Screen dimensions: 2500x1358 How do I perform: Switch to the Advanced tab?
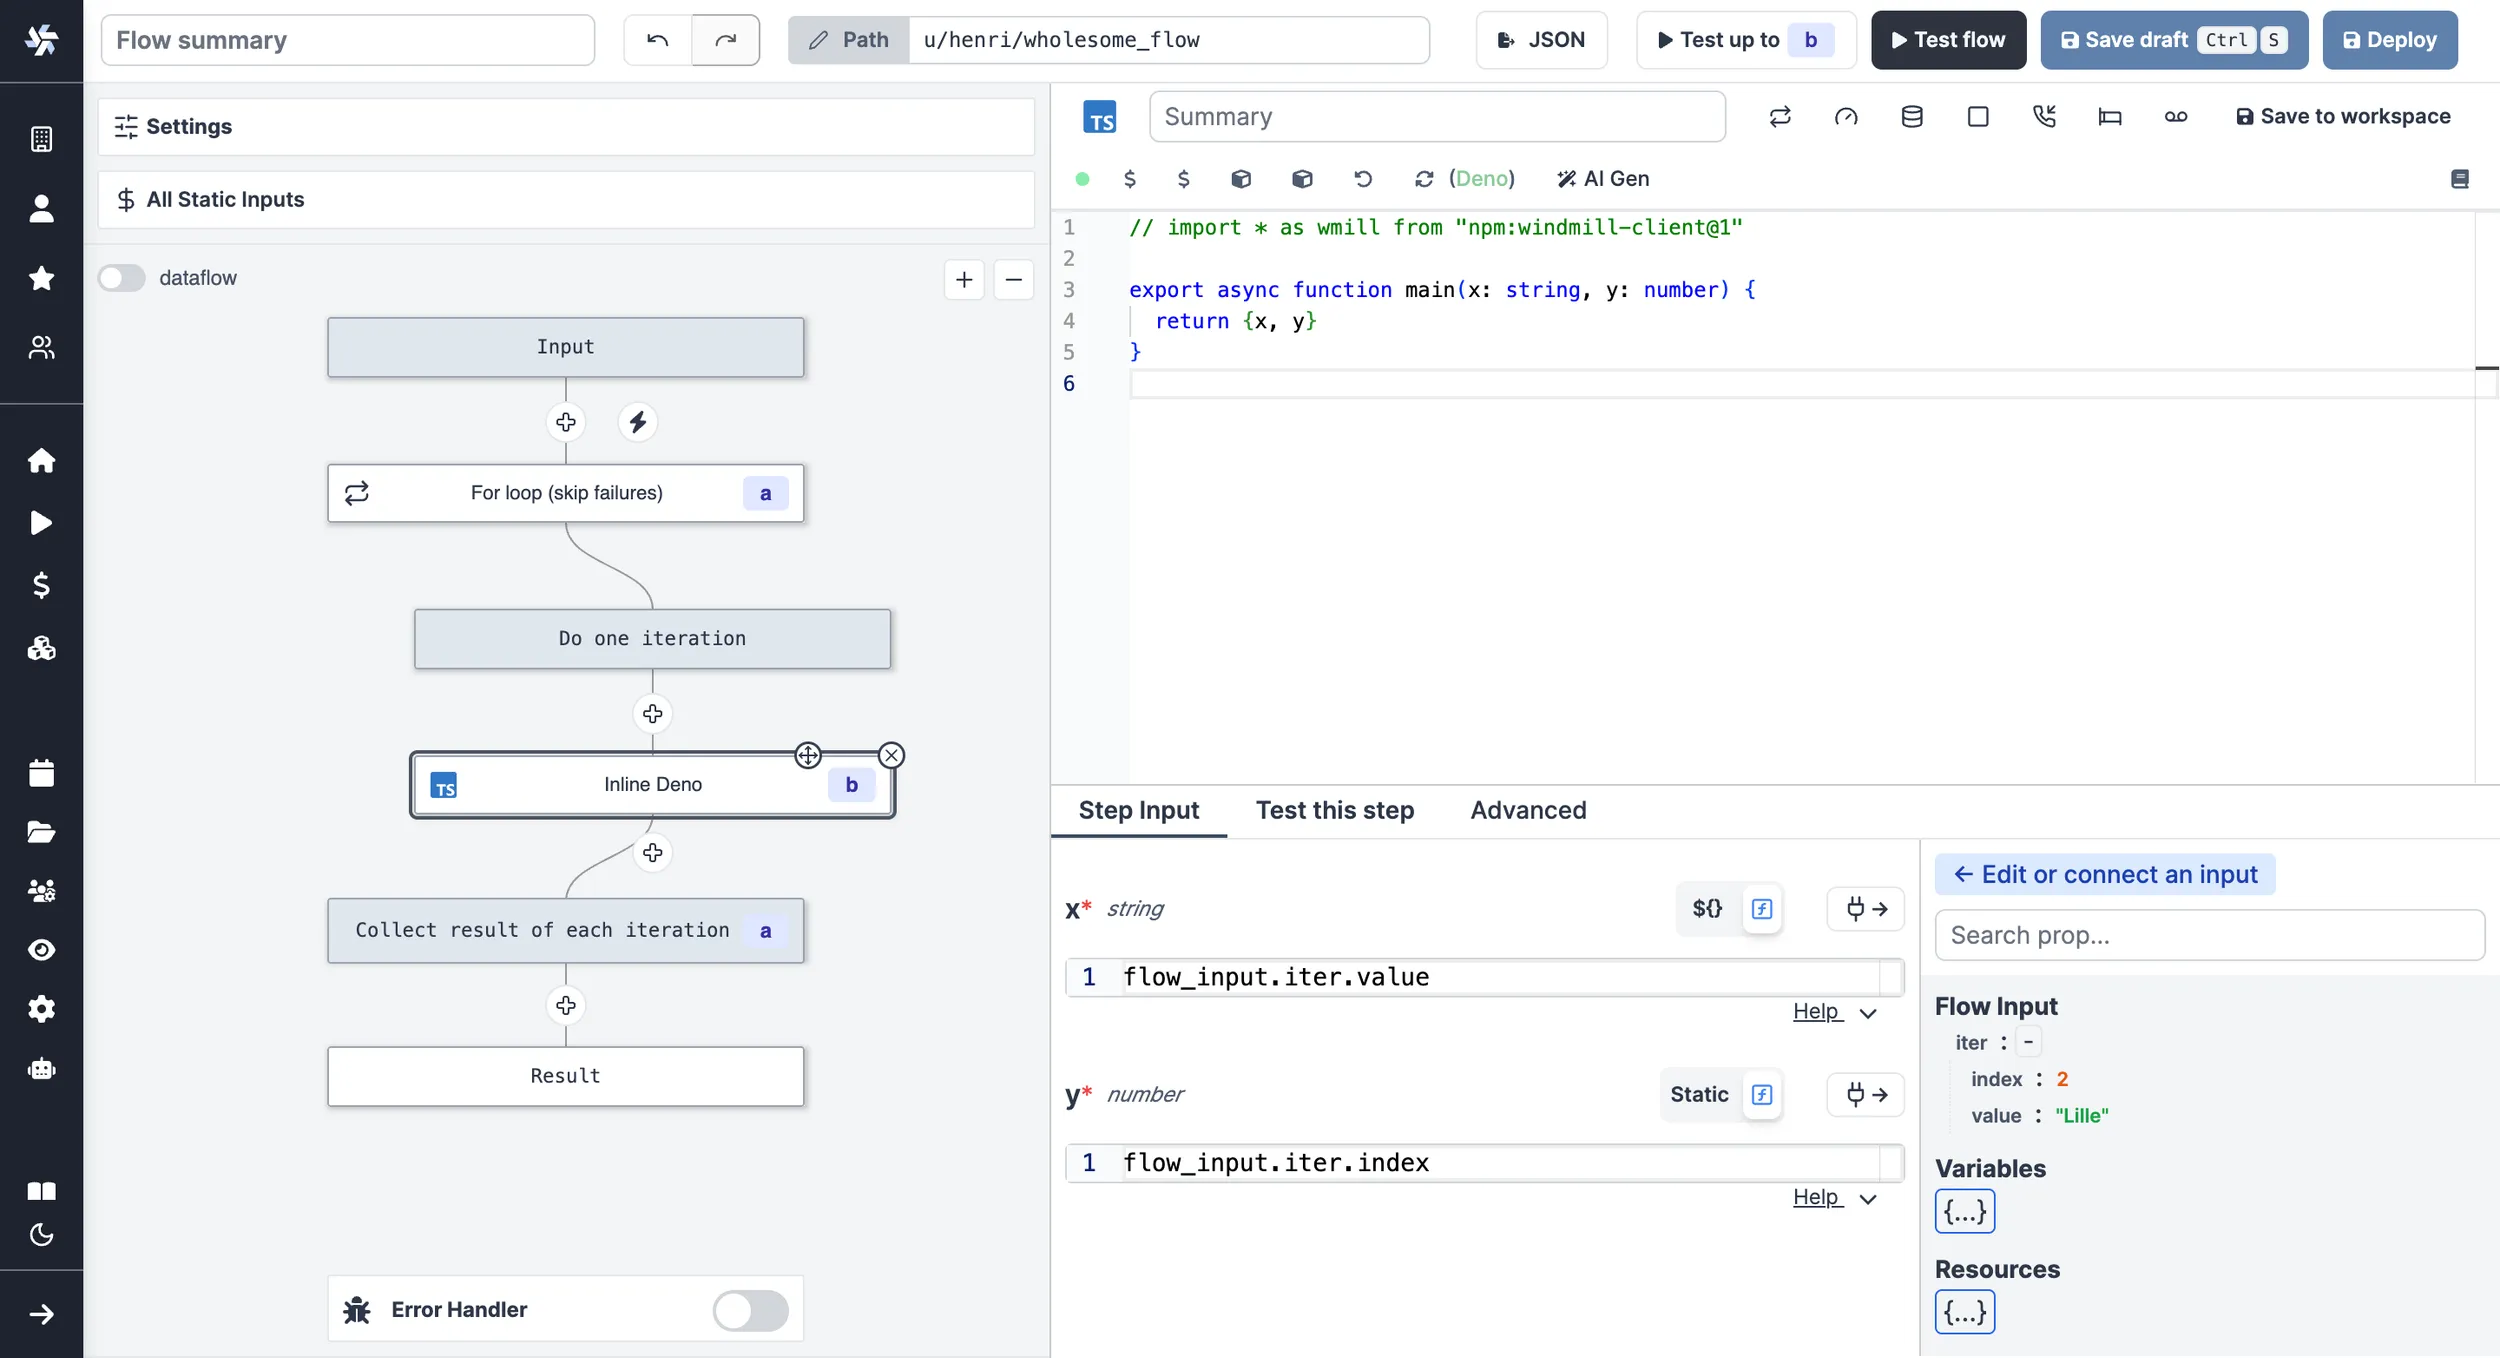[x=1527, y=809]
